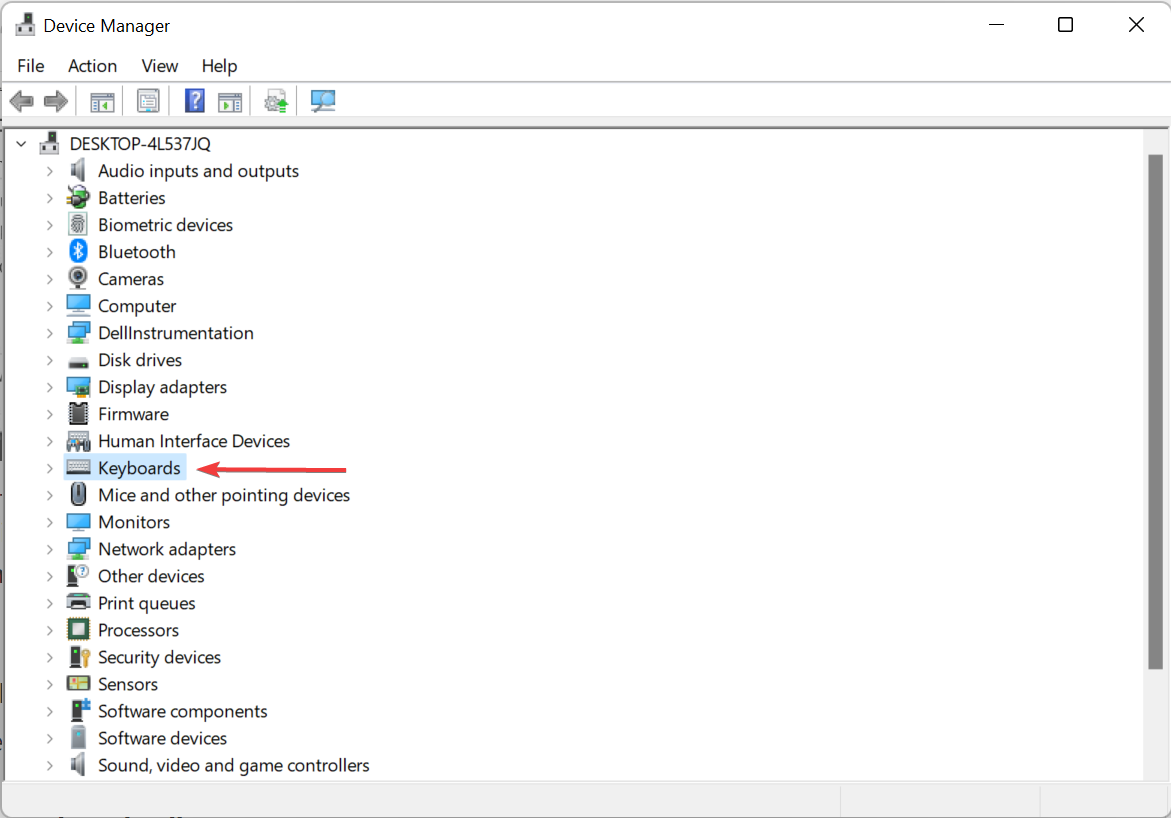Viewport: 1171px width, 818px height.
Task: Select Sound, video and game controllers label
Action: tap(233, 766)
